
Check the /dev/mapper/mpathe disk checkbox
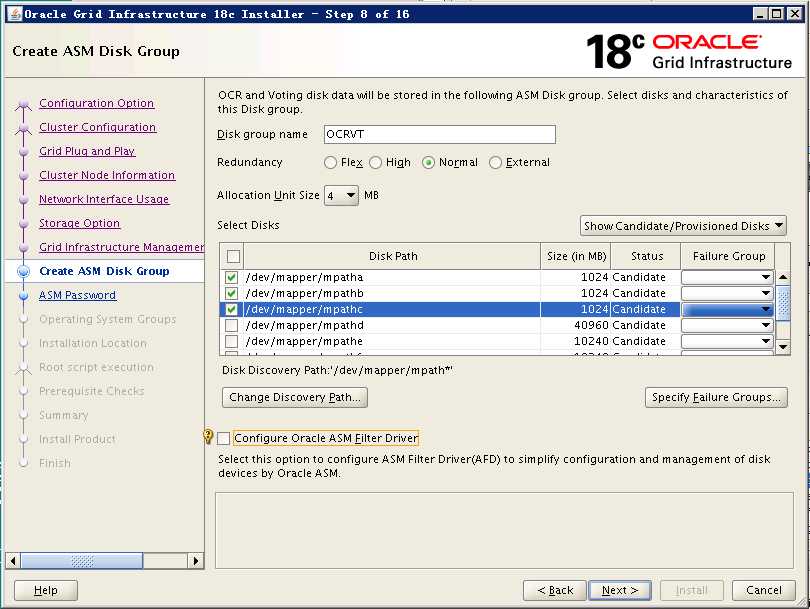click(231, 341)
